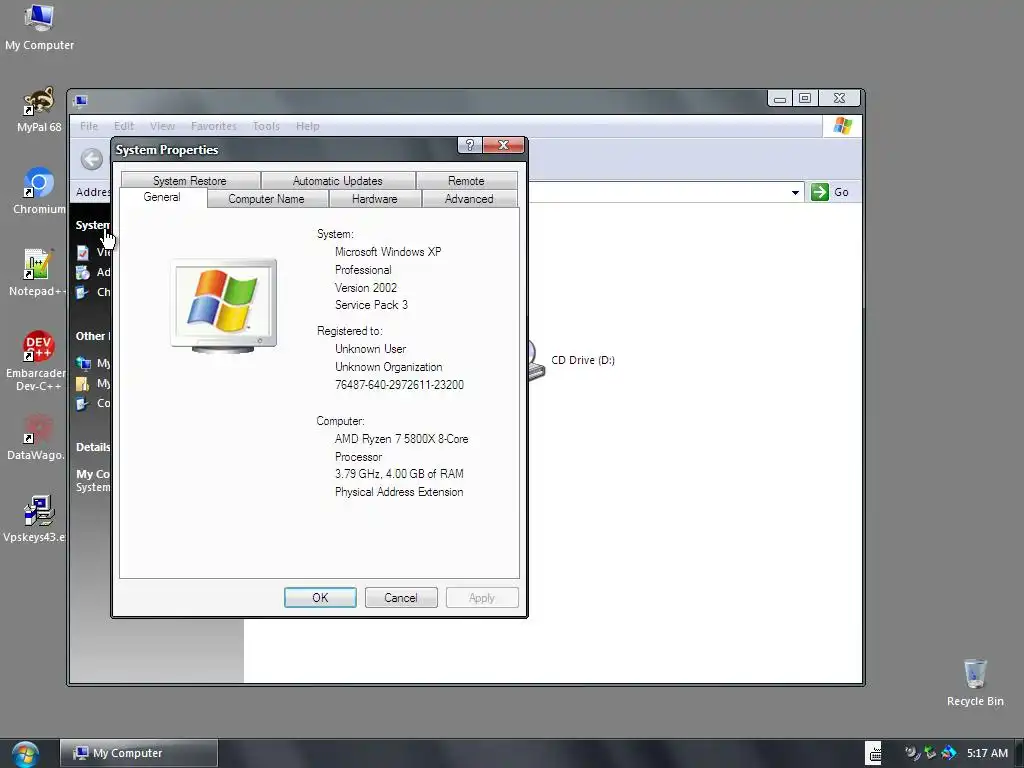The width and height of the screenshot is (1024, 768).
Task: Switch to the Automatic Updates tab
Action: [338, 181]
